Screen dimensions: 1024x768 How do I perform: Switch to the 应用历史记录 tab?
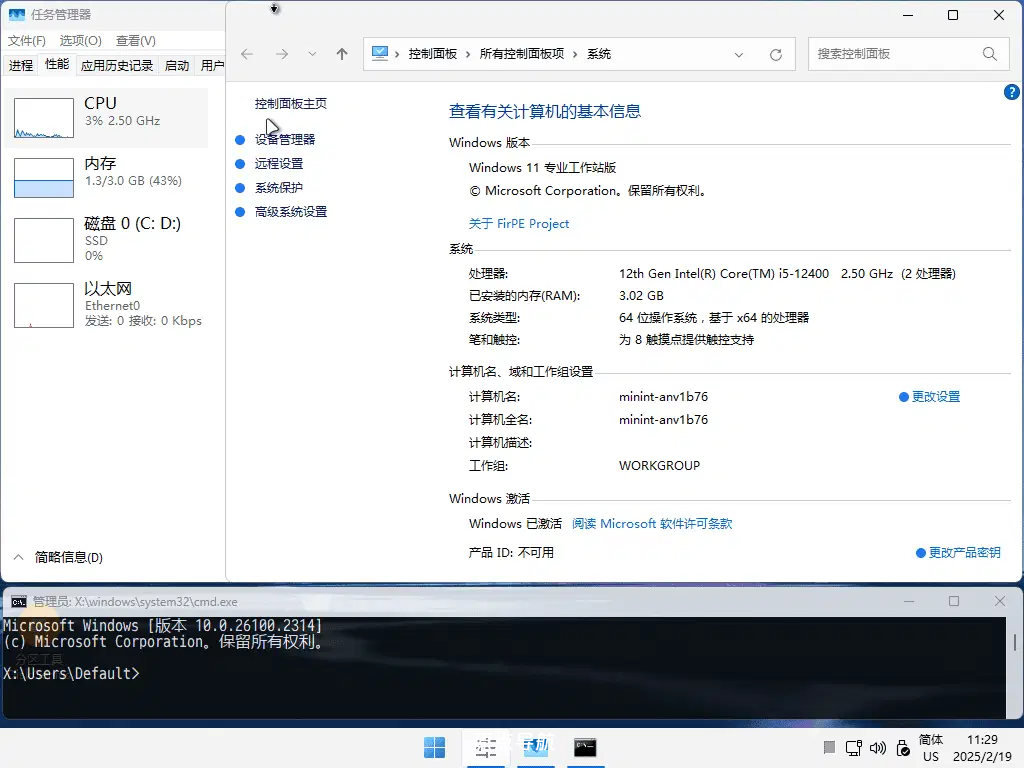[117, 65]
